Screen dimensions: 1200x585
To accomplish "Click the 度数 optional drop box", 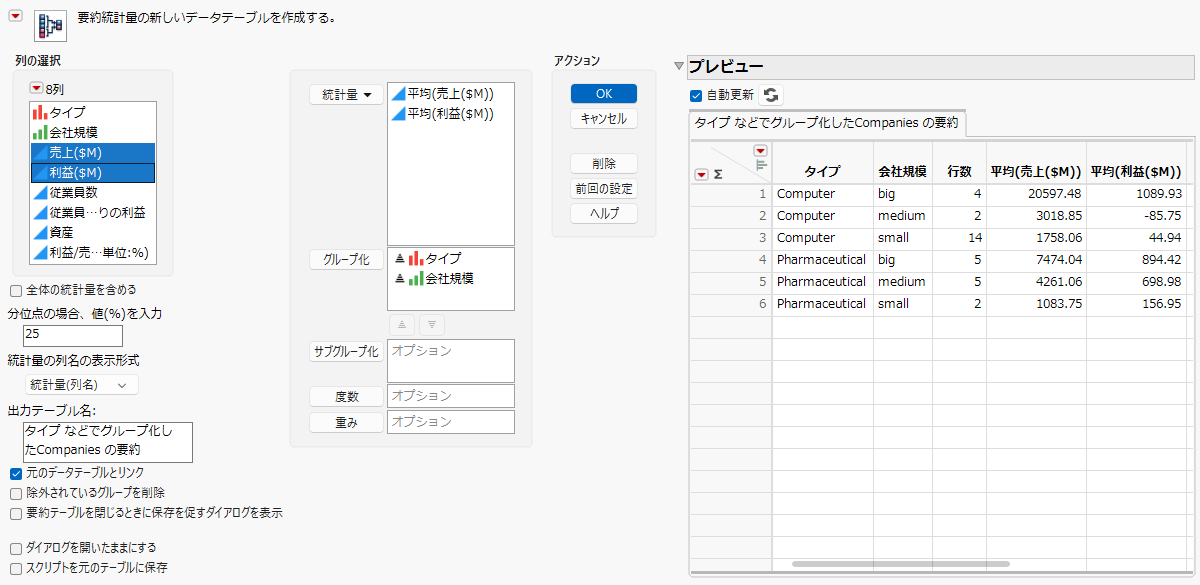I will [450, 396].
